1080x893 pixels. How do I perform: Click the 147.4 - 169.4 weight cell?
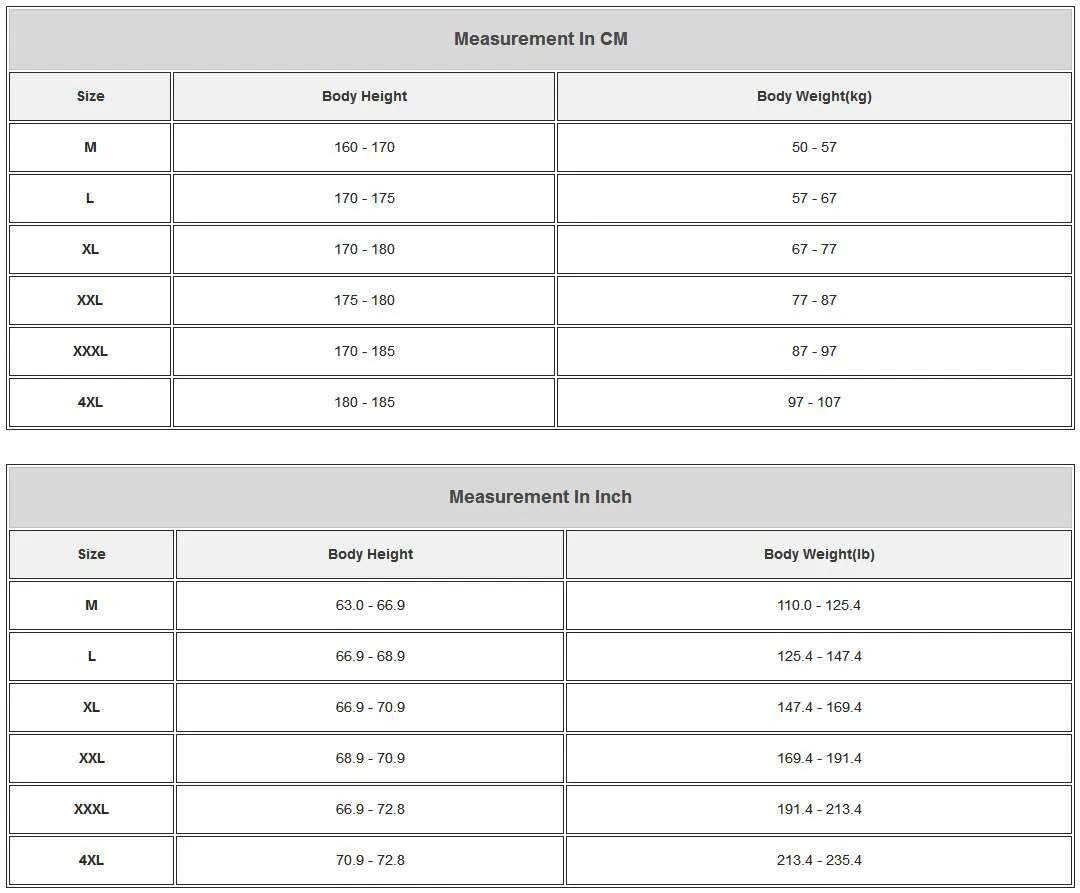pos(819,707)
